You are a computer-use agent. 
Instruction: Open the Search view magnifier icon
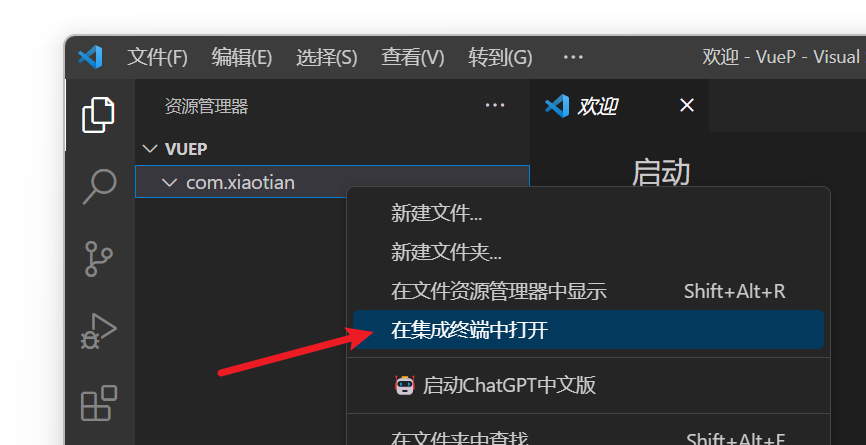click(x=99, y=187)
